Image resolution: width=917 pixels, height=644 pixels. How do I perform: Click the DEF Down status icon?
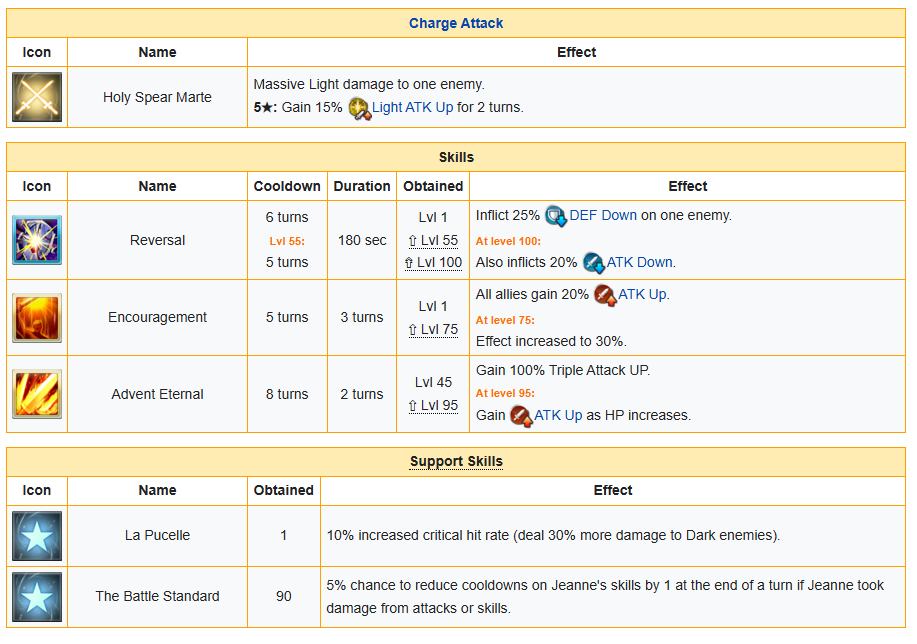pyautogui.click(x=556, y=216)
